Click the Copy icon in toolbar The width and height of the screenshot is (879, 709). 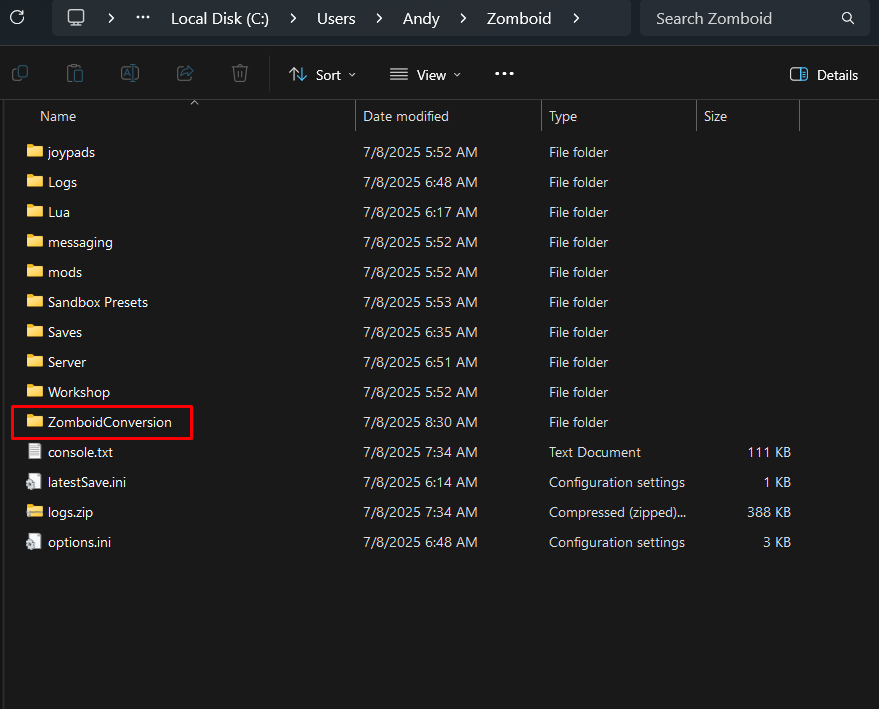click(19, 74)
